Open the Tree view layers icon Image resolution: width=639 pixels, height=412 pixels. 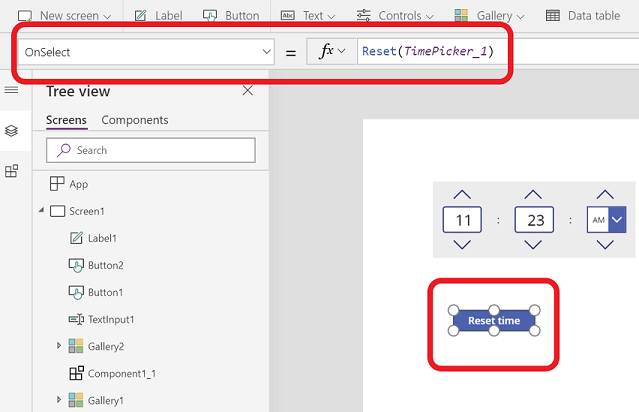coord(11,131)
